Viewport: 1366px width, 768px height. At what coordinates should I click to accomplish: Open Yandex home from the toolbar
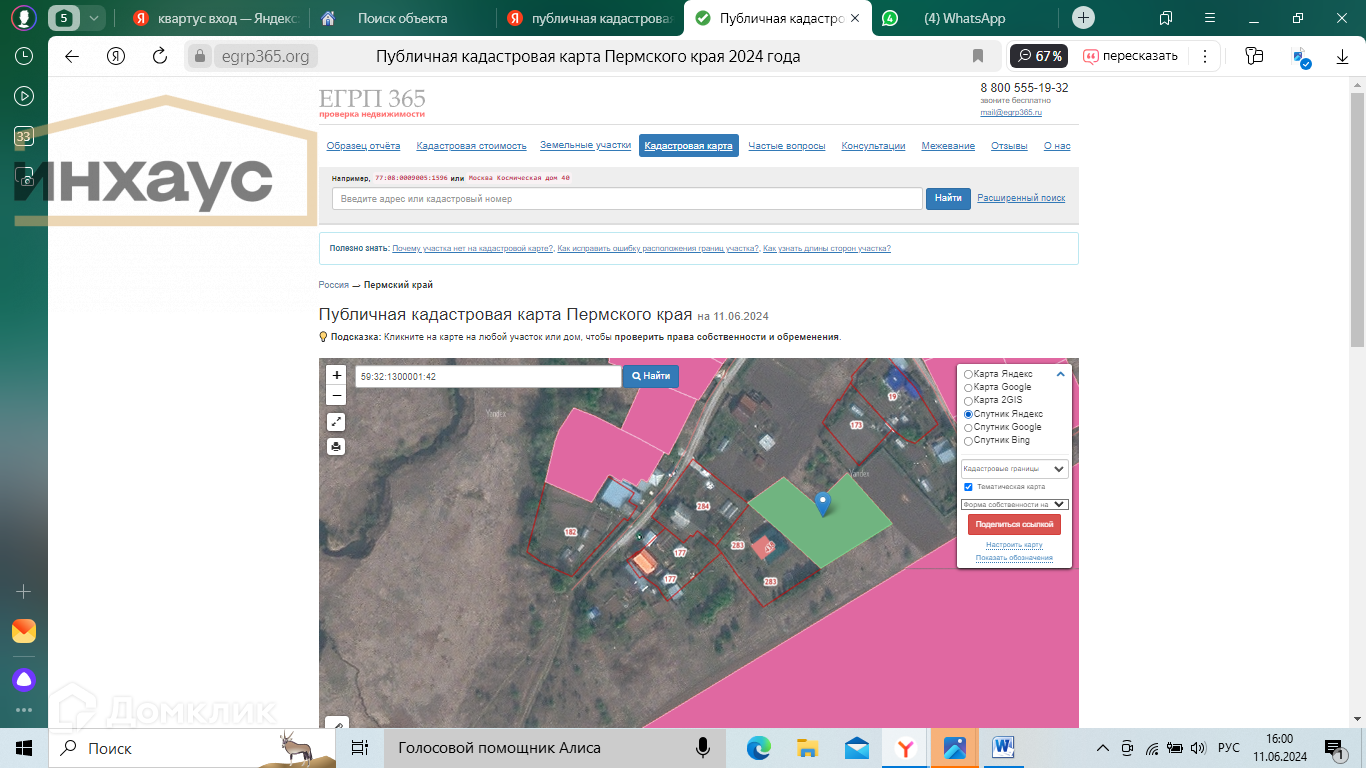(x=116, y=56)
